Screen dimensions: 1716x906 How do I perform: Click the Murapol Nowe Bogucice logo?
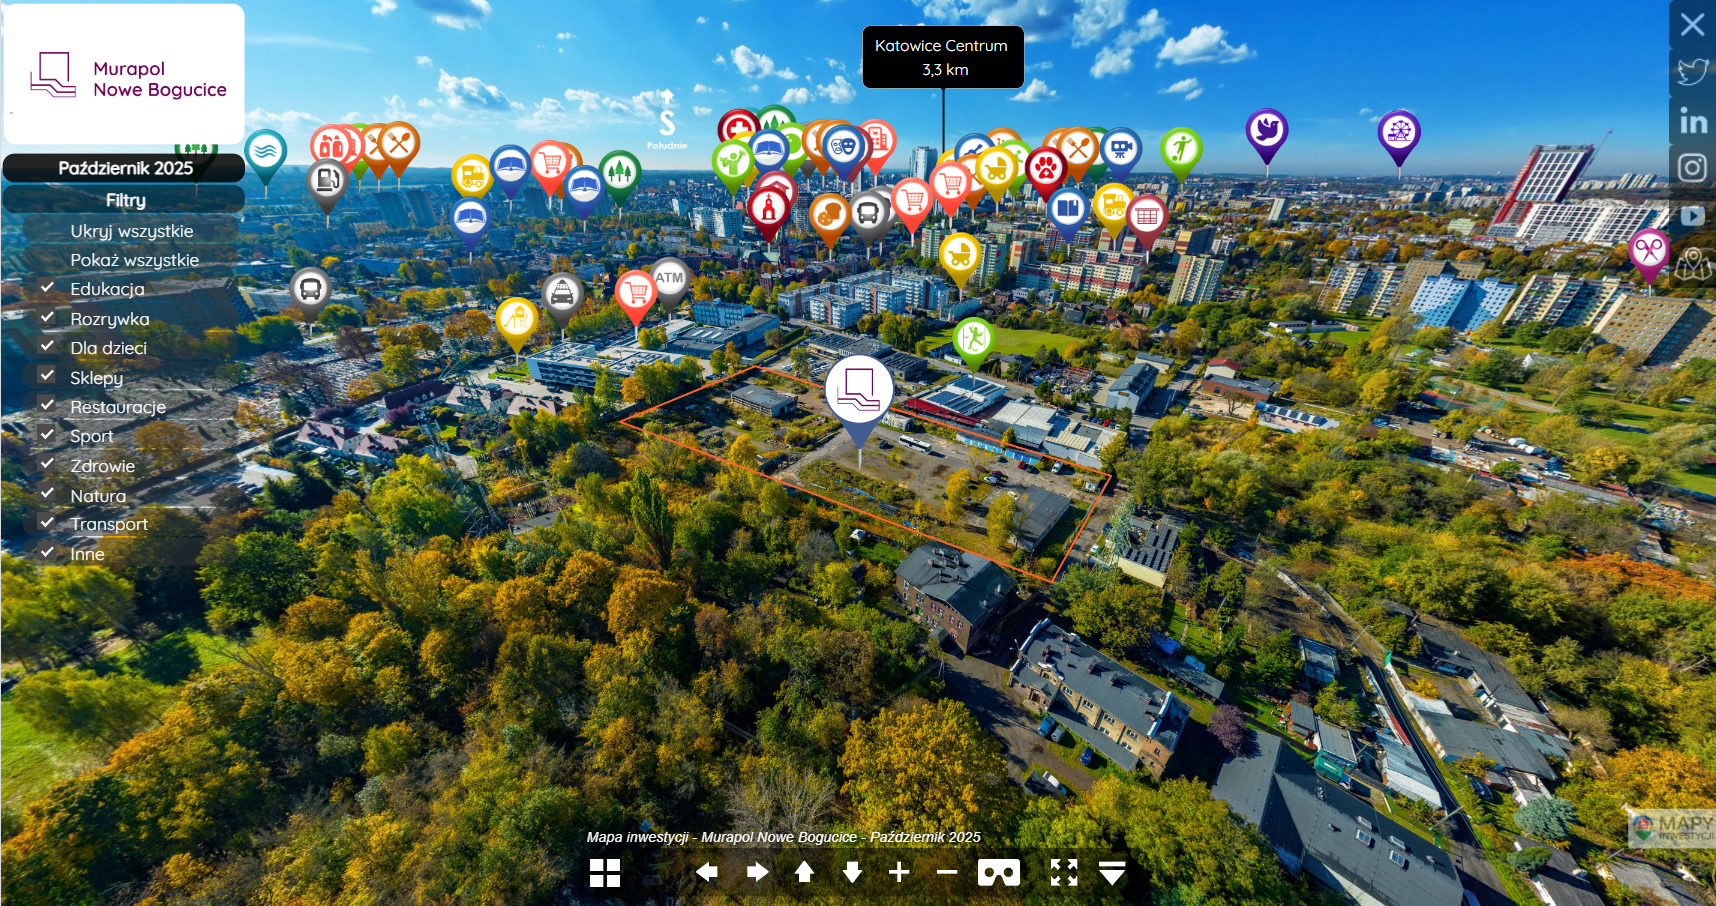click(x=125, y=76)
